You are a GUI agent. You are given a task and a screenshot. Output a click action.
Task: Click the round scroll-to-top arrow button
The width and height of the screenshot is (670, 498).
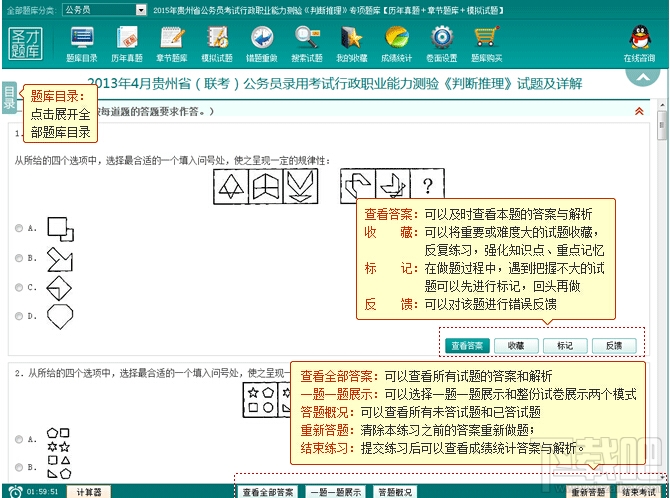[643, 76]
